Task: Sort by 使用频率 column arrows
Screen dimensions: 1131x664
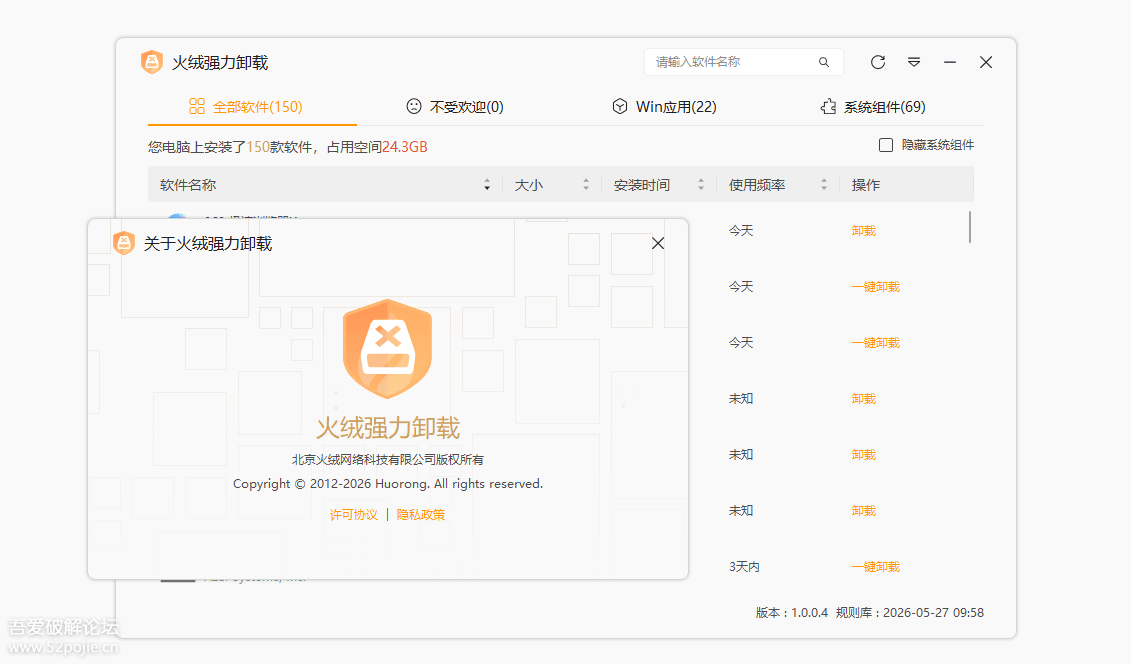Action: (824, 185)
